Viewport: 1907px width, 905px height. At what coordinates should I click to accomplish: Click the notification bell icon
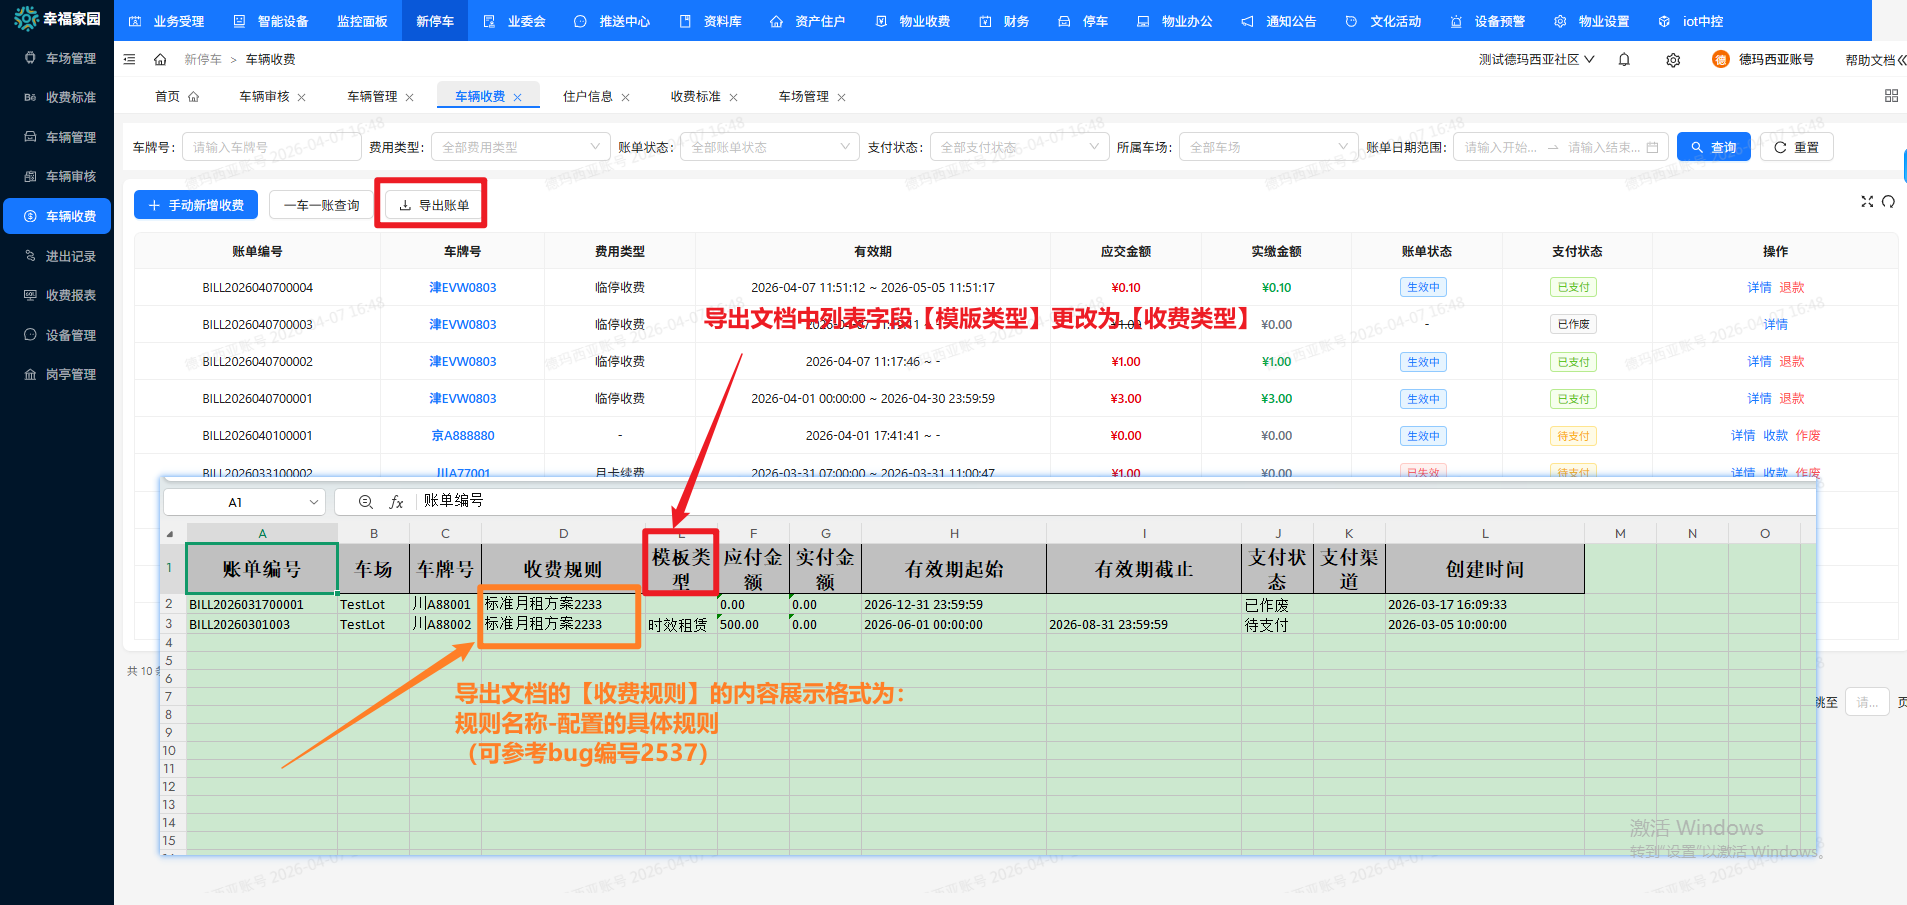[1624, 60]
